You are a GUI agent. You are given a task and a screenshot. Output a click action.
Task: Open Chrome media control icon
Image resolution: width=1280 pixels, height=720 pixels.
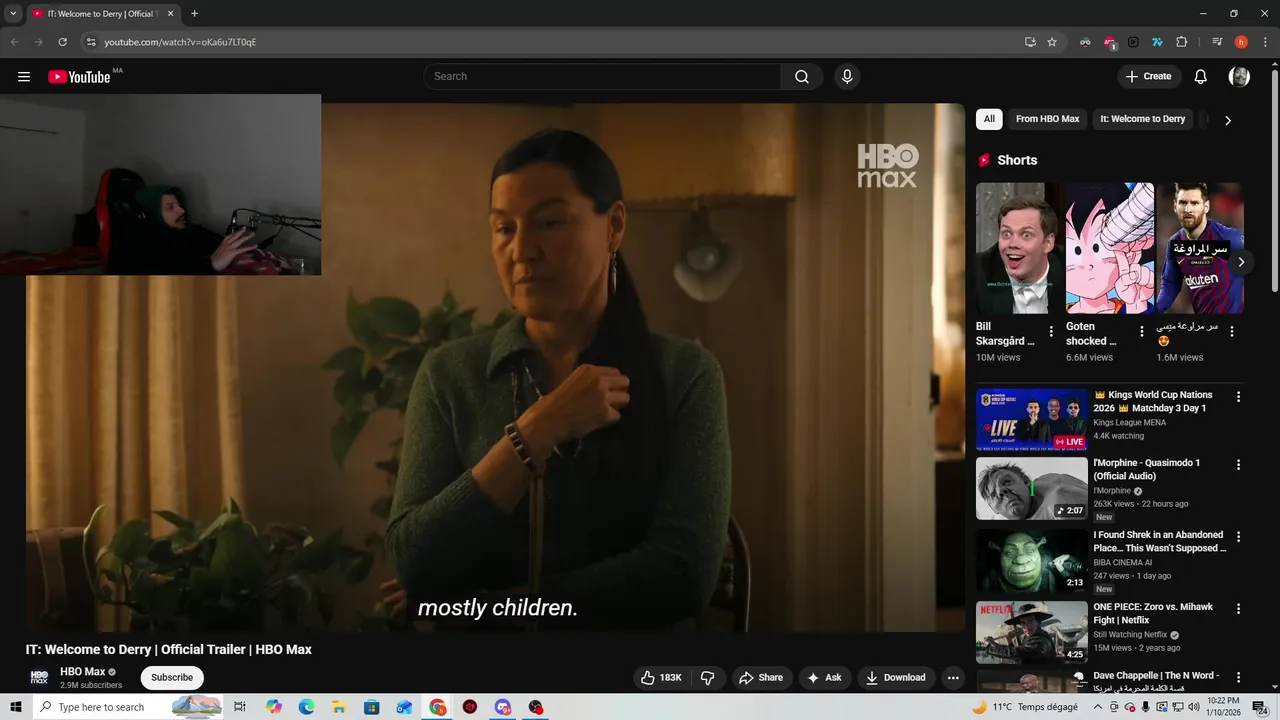(x=1217, y=42)
